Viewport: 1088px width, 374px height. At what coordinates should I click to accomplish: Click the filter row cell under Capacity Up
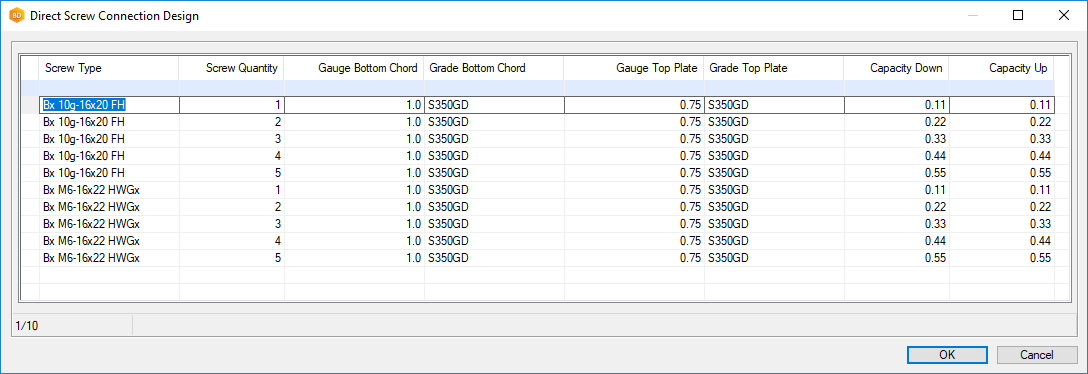[x=1002, y=88]
